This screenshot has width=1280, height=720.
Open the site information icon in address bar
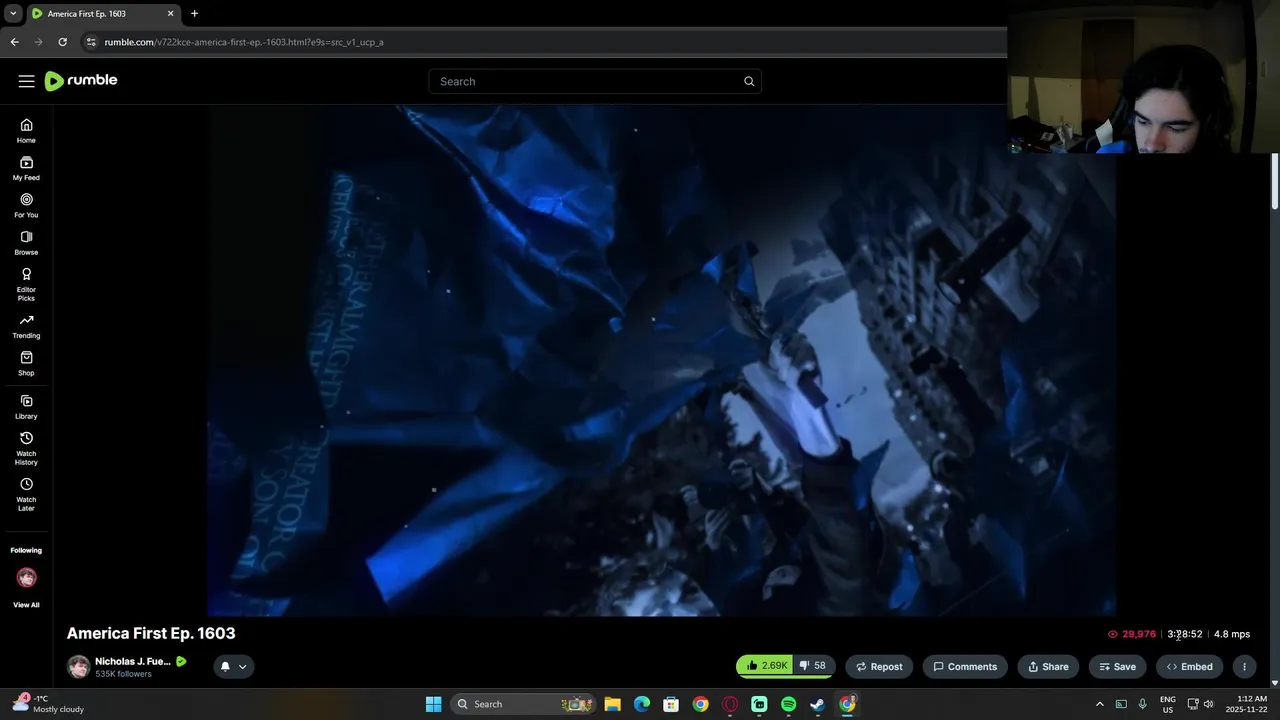coord(91,42)
